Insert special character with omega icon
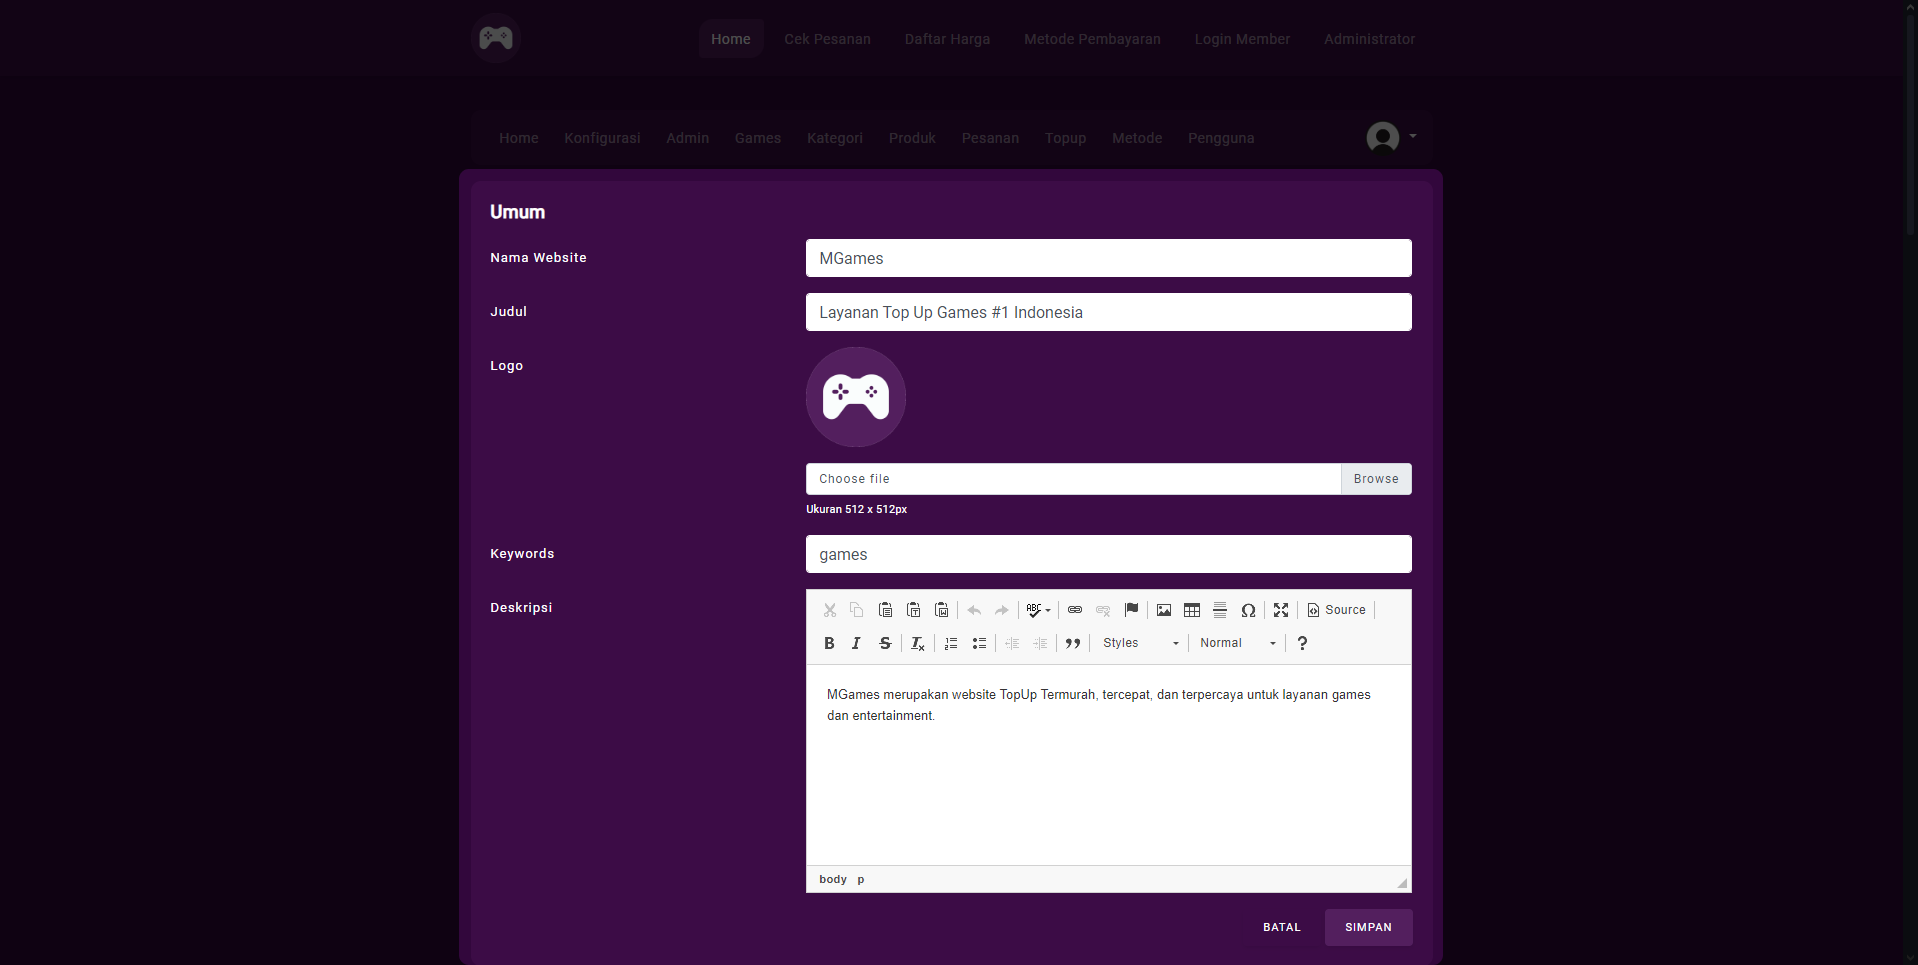Viewport: 1918px width, 965px height. click(x=1248, y=610)
